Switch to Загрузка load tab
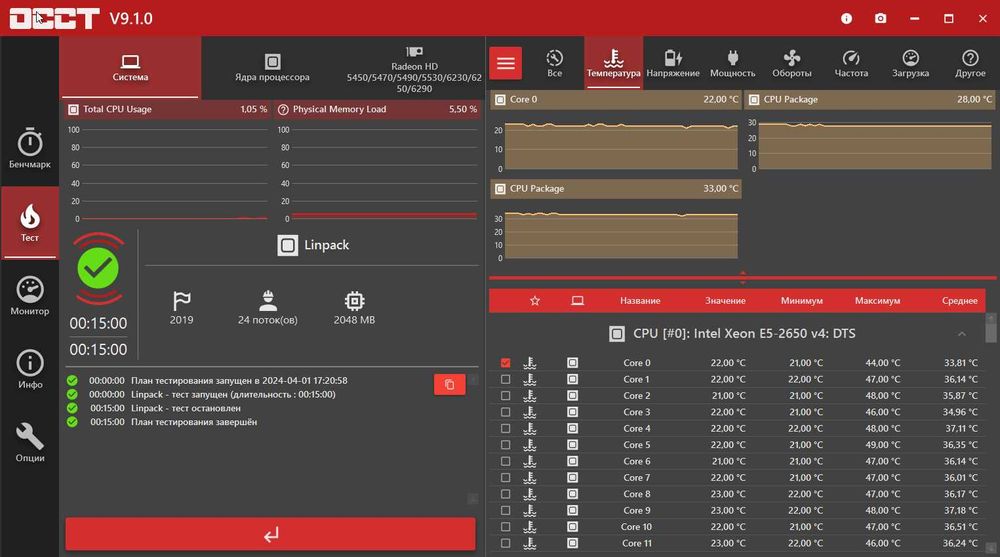The height and width of the screenshot is (557, 1000). pyautogui.click(x=911, y=63)
